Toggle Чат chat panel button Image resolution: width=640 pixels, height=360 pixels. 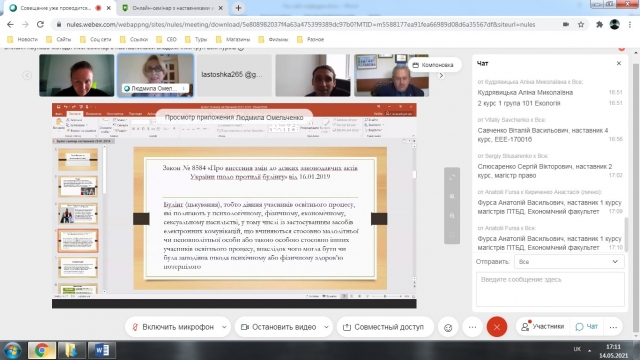click(x=587, y=327)
